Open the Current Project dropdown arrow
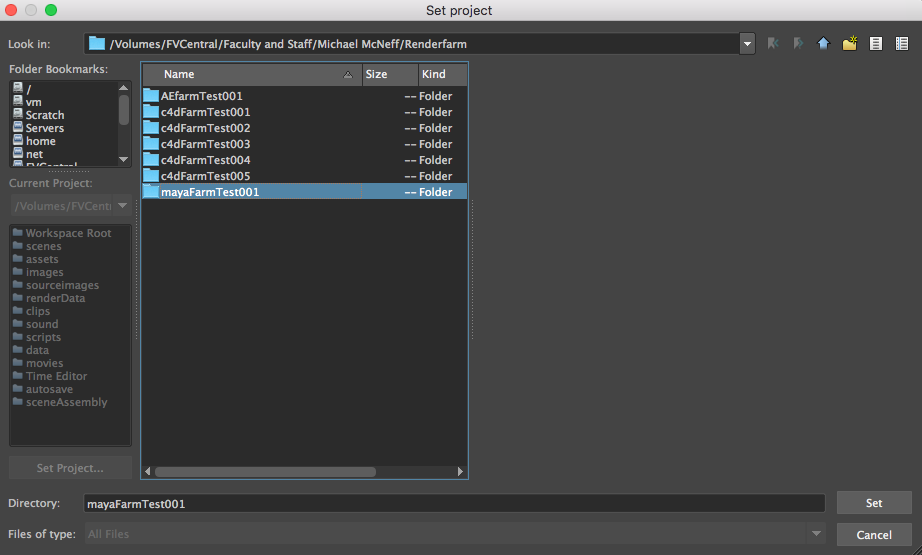This screenshot has height=555, width=922. click(122, 206)
